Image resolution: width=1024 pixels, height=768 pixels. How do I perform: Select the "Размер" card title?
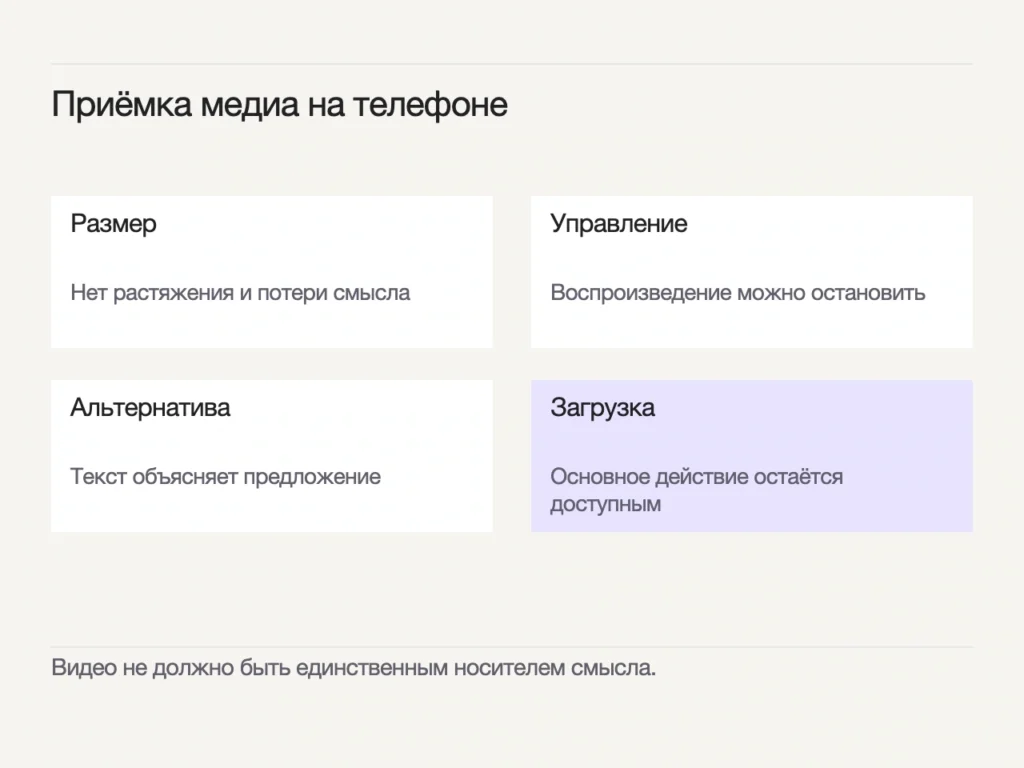pos(114,224)
